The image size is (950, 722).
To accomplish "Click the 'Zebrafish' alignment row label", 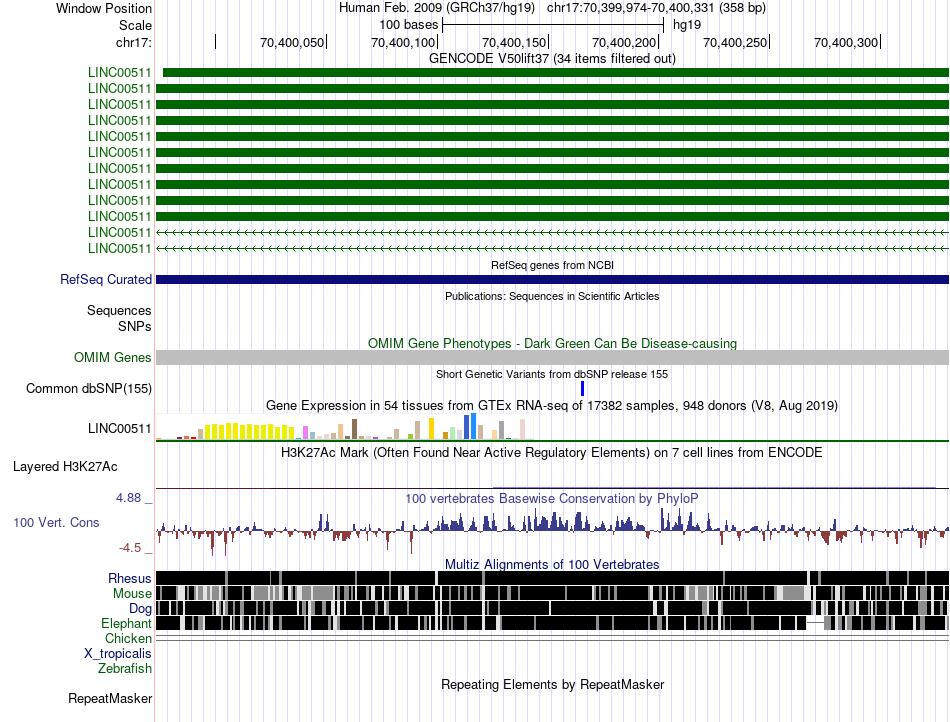I will [125, 669].
